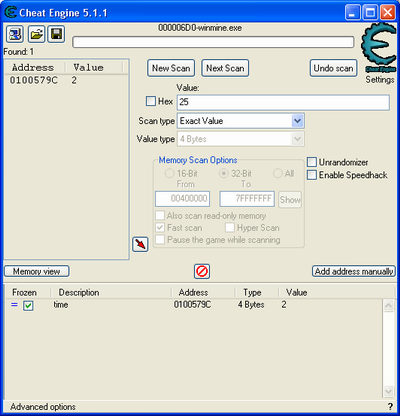Click the Value column header in cheat table
Image resolution: width=400 pixels, height=416 pixels.
pos(297,292)
